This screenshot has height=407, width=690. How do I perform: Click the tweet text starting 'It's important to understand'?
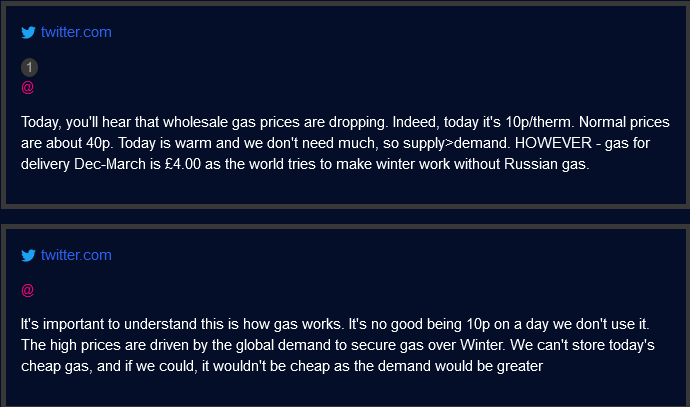pos(338,345)
